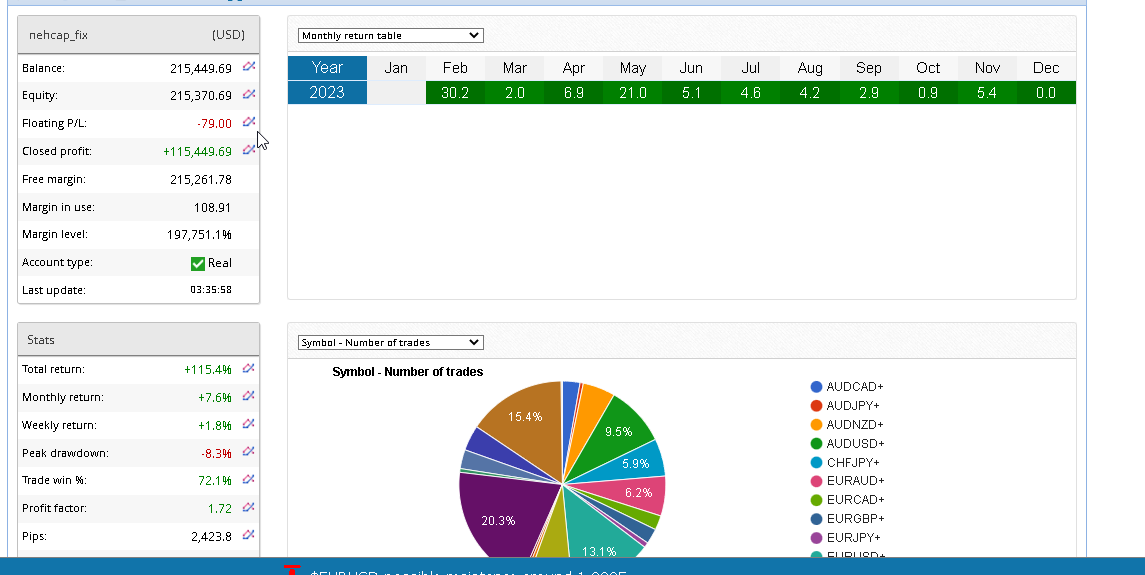Open the Profit factor chart icon
Viewport: 1145px width, 575px height.
249,508
